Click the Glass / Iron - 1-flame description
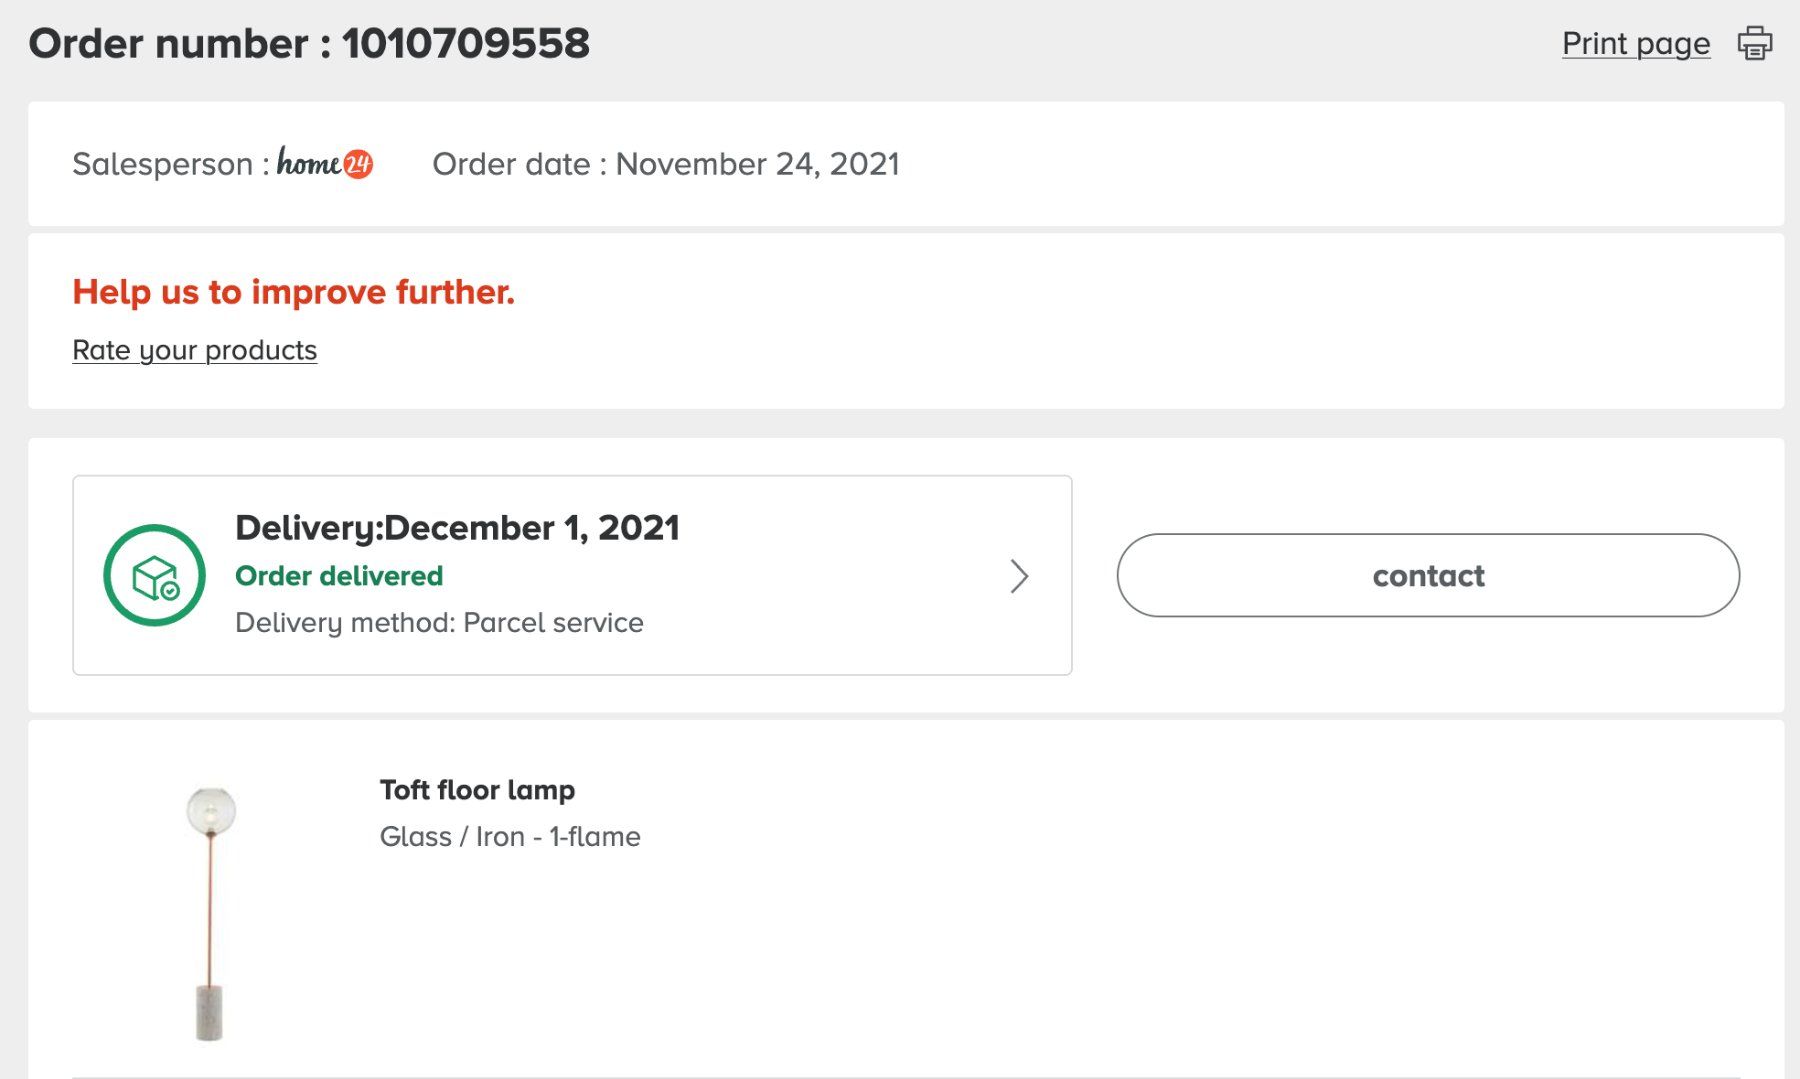1800x1079 pixels. 510,836
